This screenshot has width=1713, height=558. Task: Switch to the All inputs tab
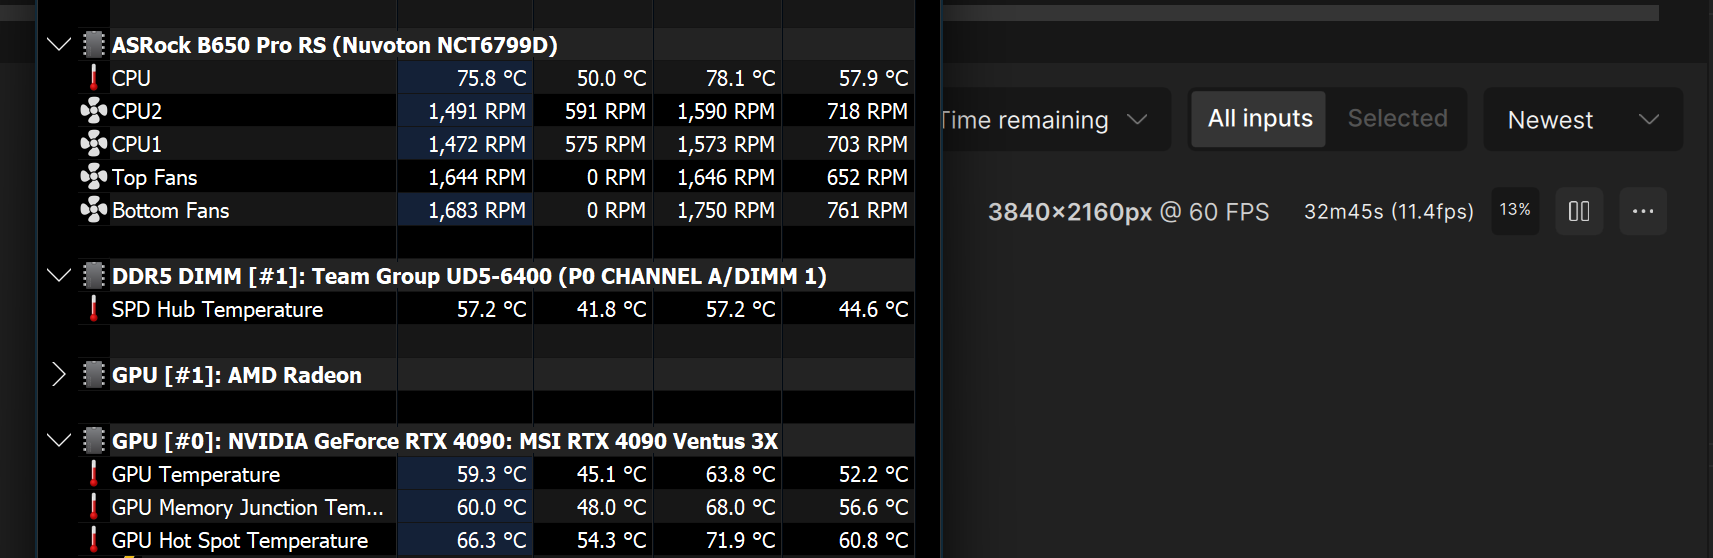pos(1260,119)
